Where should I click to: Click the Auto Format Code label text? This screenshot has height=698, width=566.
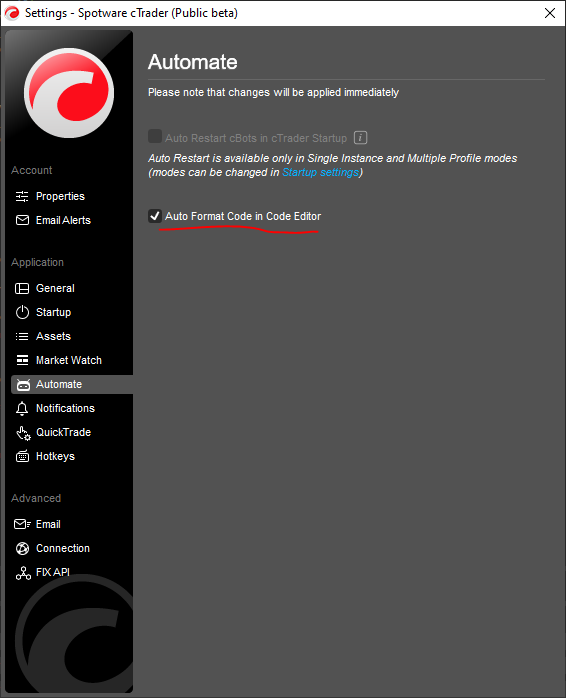tap(243, 216)
